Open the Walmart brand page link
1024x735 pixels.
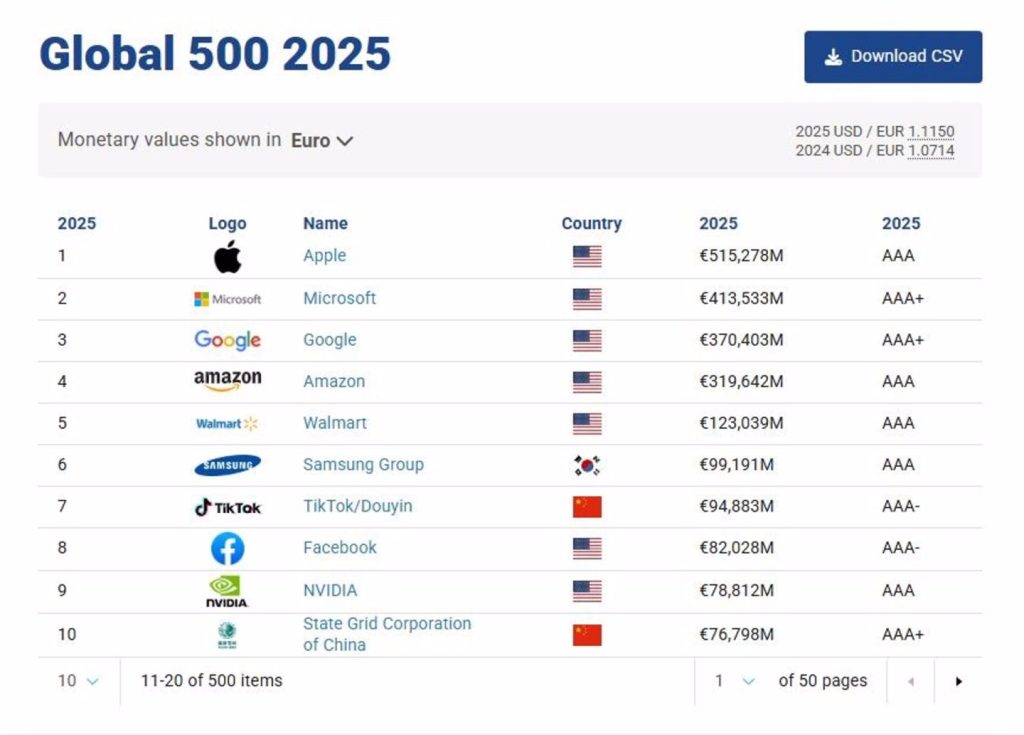coord(334,423)
